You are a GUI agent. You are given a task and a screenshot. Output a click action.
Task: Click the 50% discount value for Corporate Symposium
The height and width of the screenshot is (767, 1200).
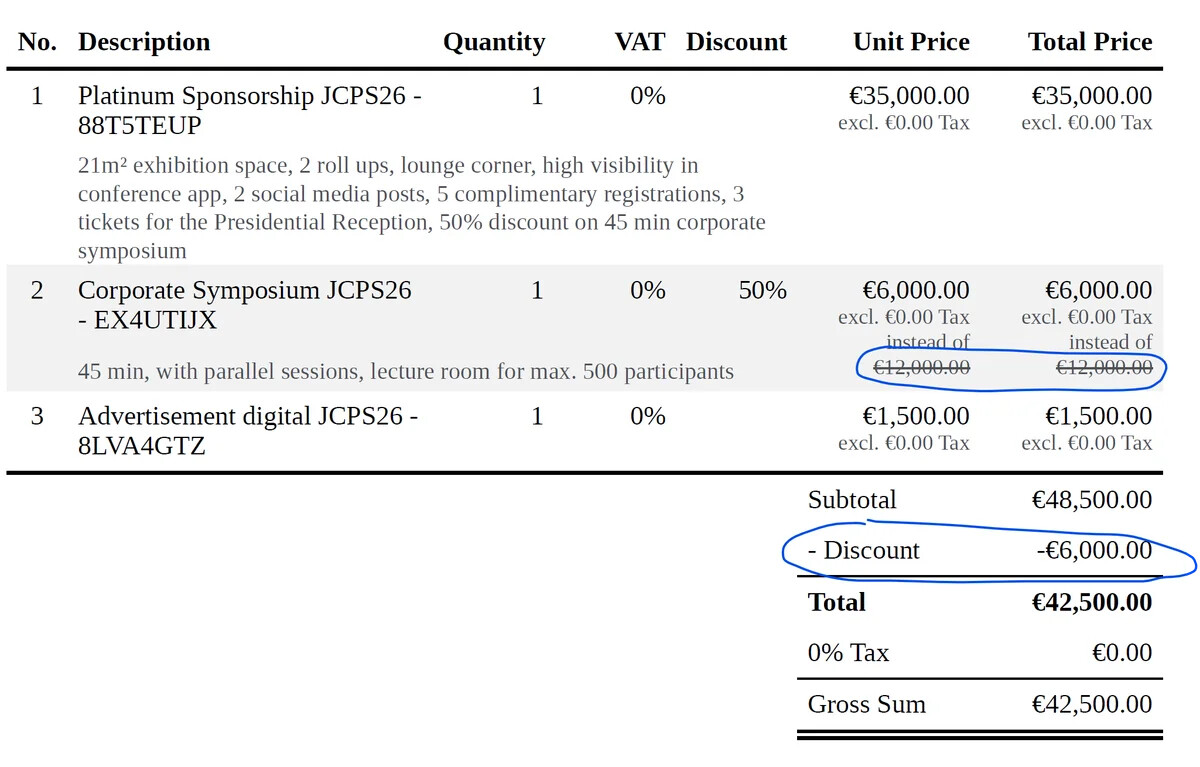coord(762,291)
